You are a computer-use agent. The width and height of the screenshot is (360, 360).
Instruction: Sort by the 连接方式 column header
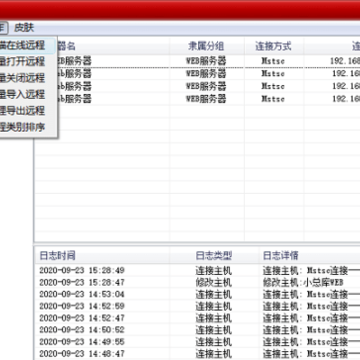coord(273,47)
